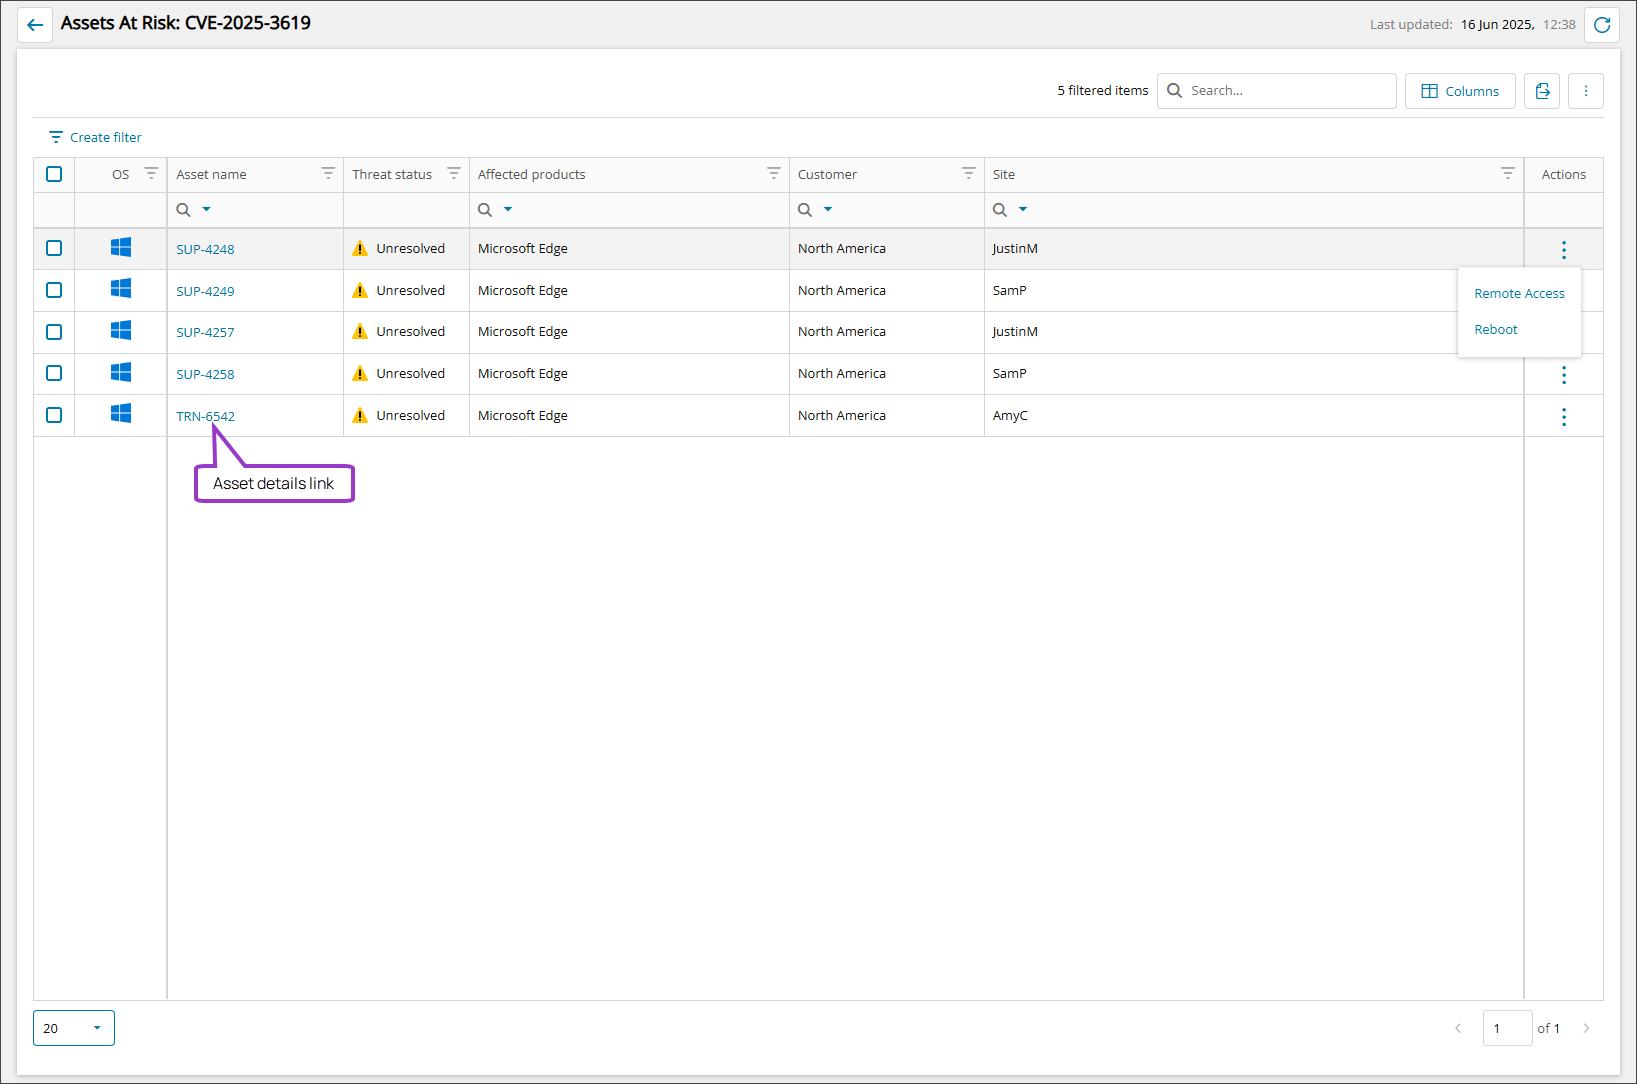Expand Customer column search operator dropdown
The image size is (1637, 1084).
tap(828, 210)
